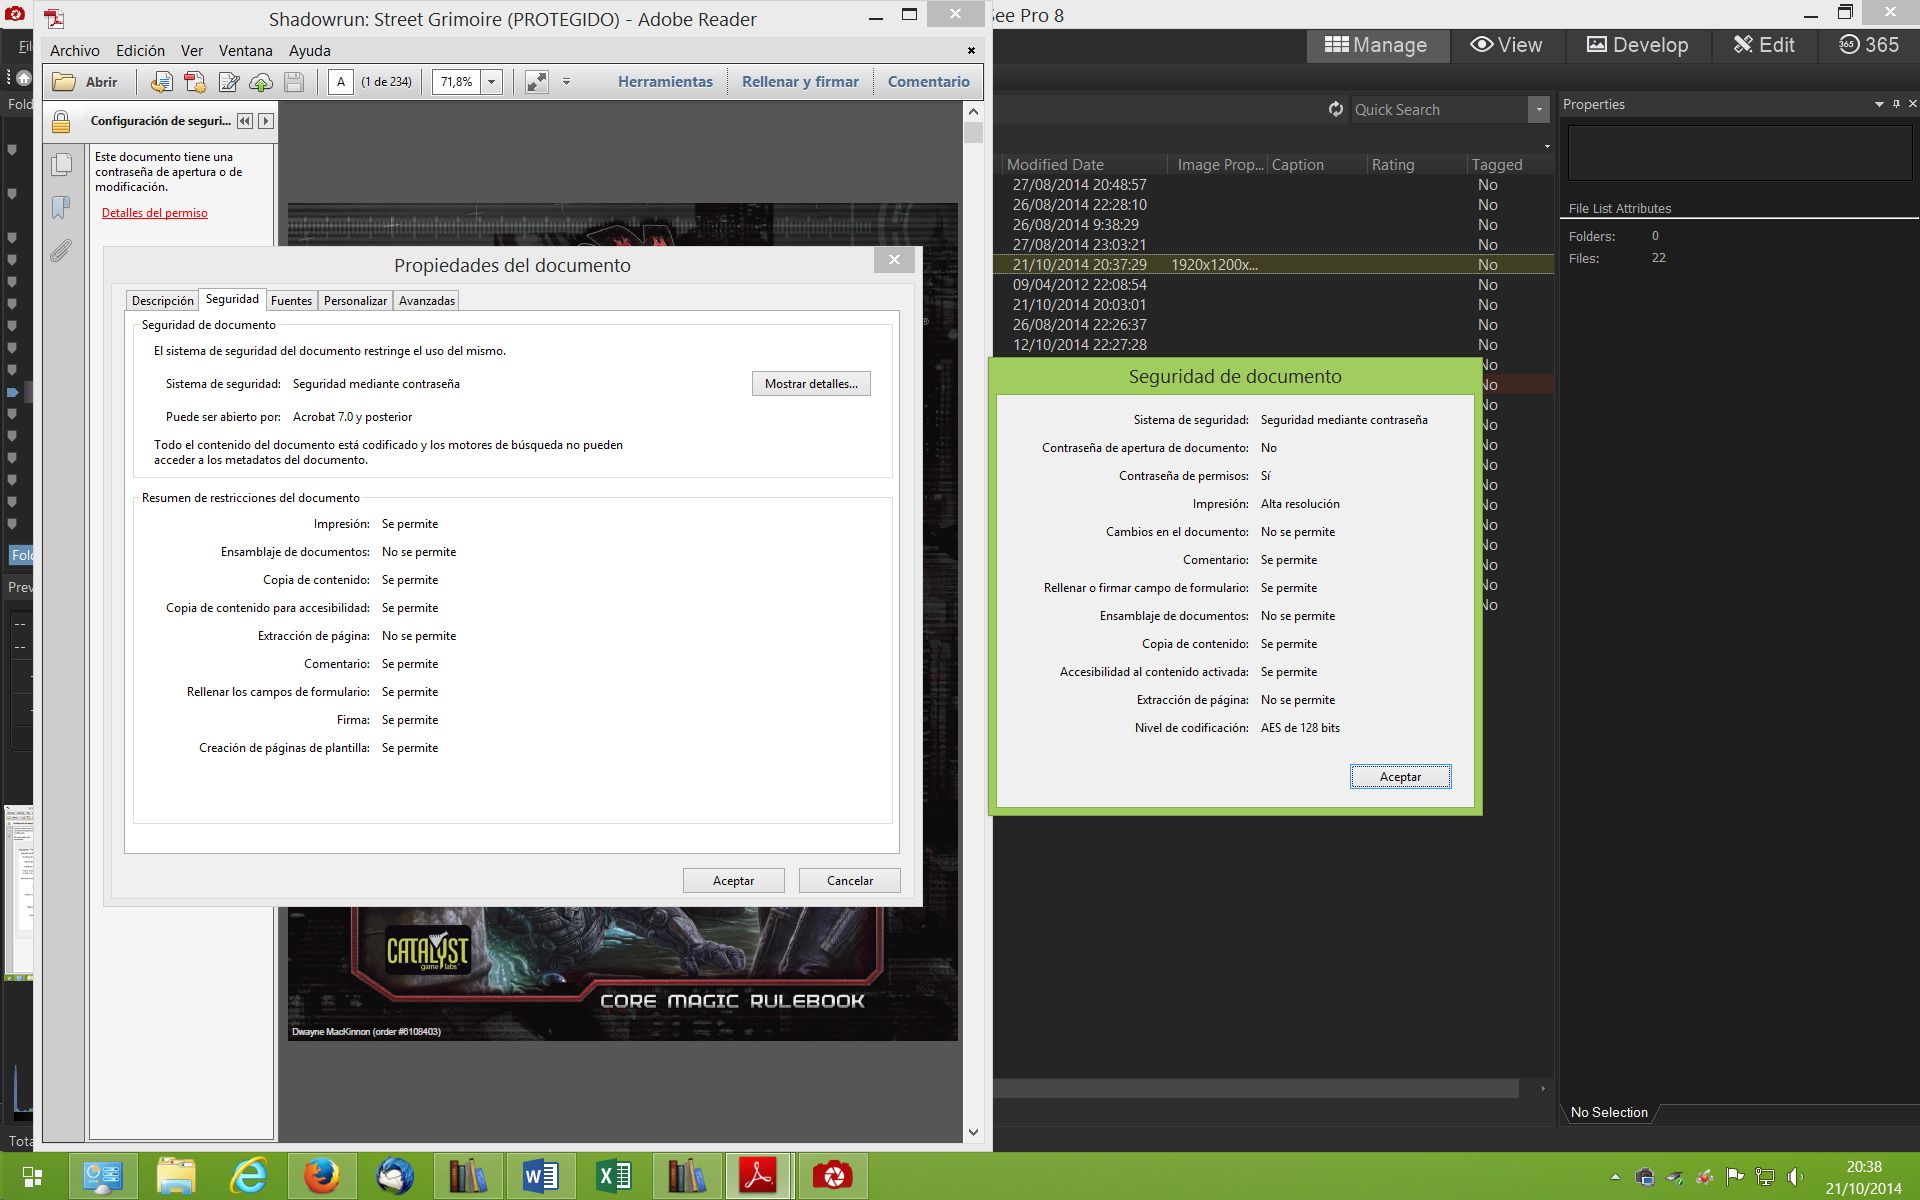
Task: Close the Propiedades del documento dialog
Action: [x=894, y=260]
